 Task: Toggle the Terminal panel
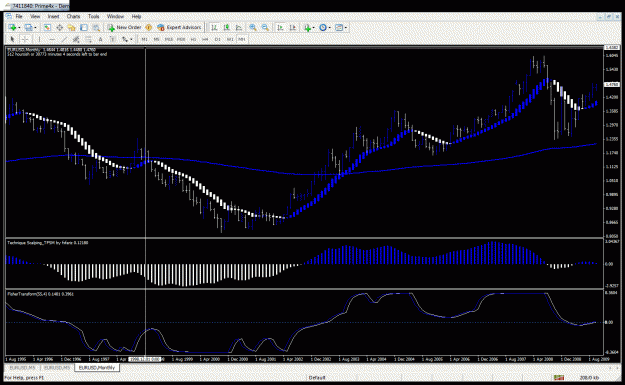84,28
